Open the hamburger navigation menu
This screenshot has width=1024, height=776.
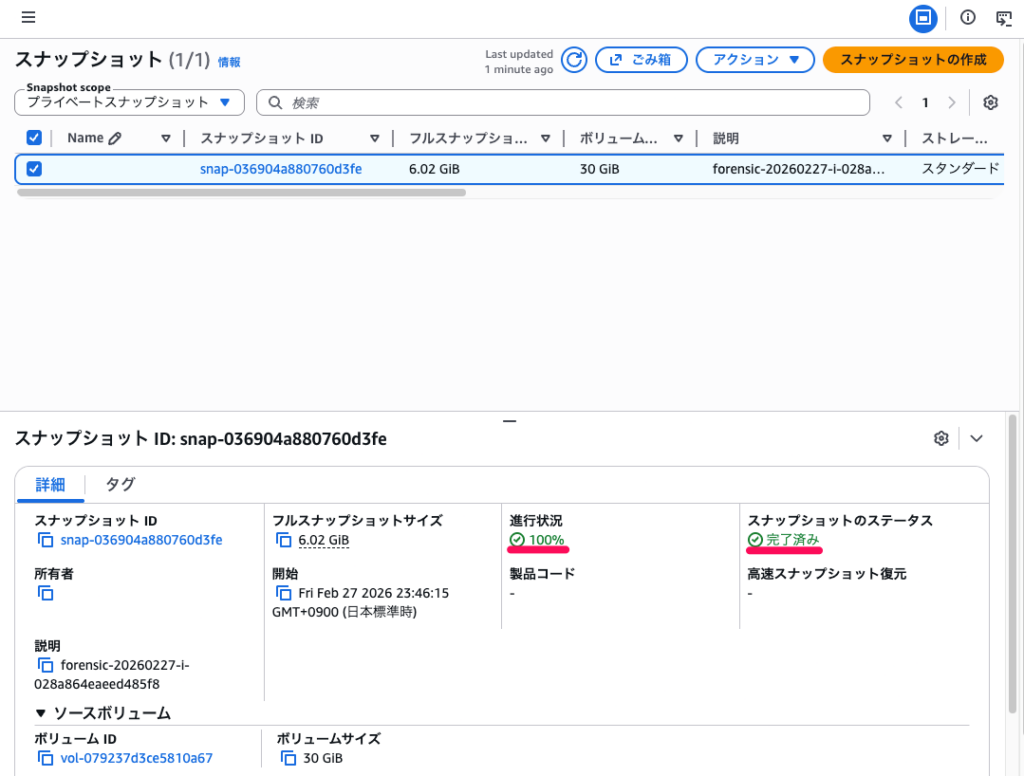(x=28, y=17)
